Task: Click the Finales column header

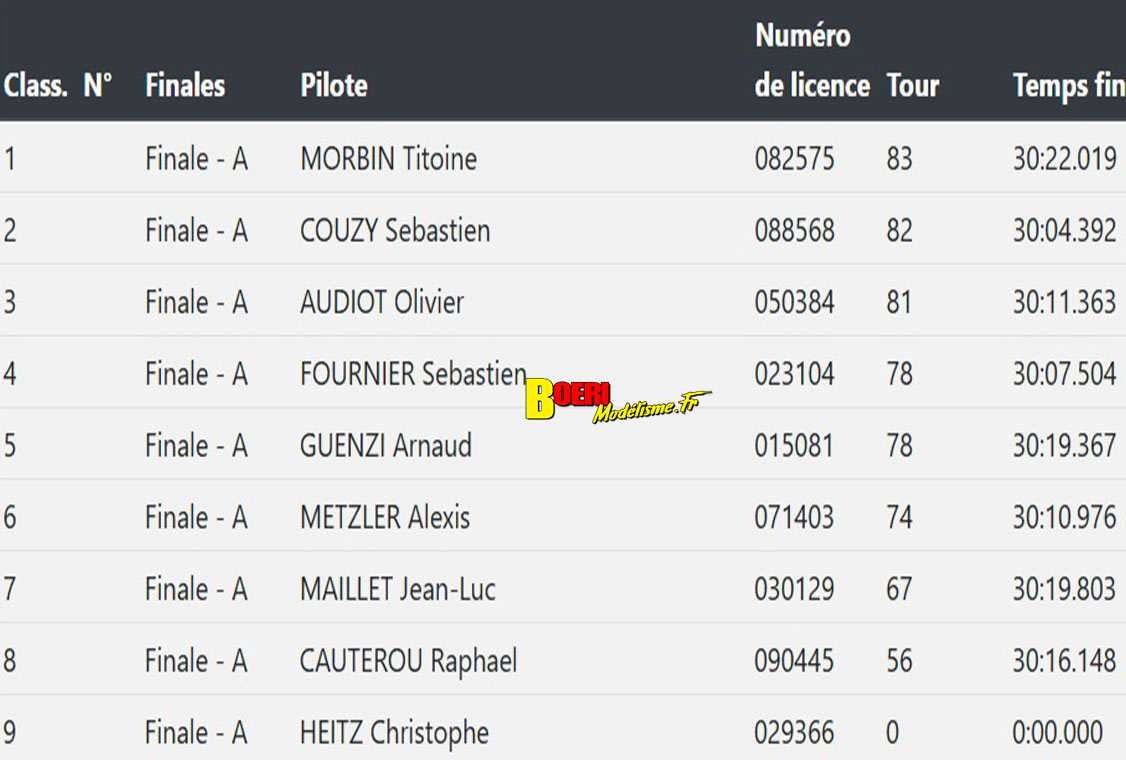Action: click(185, 86)
